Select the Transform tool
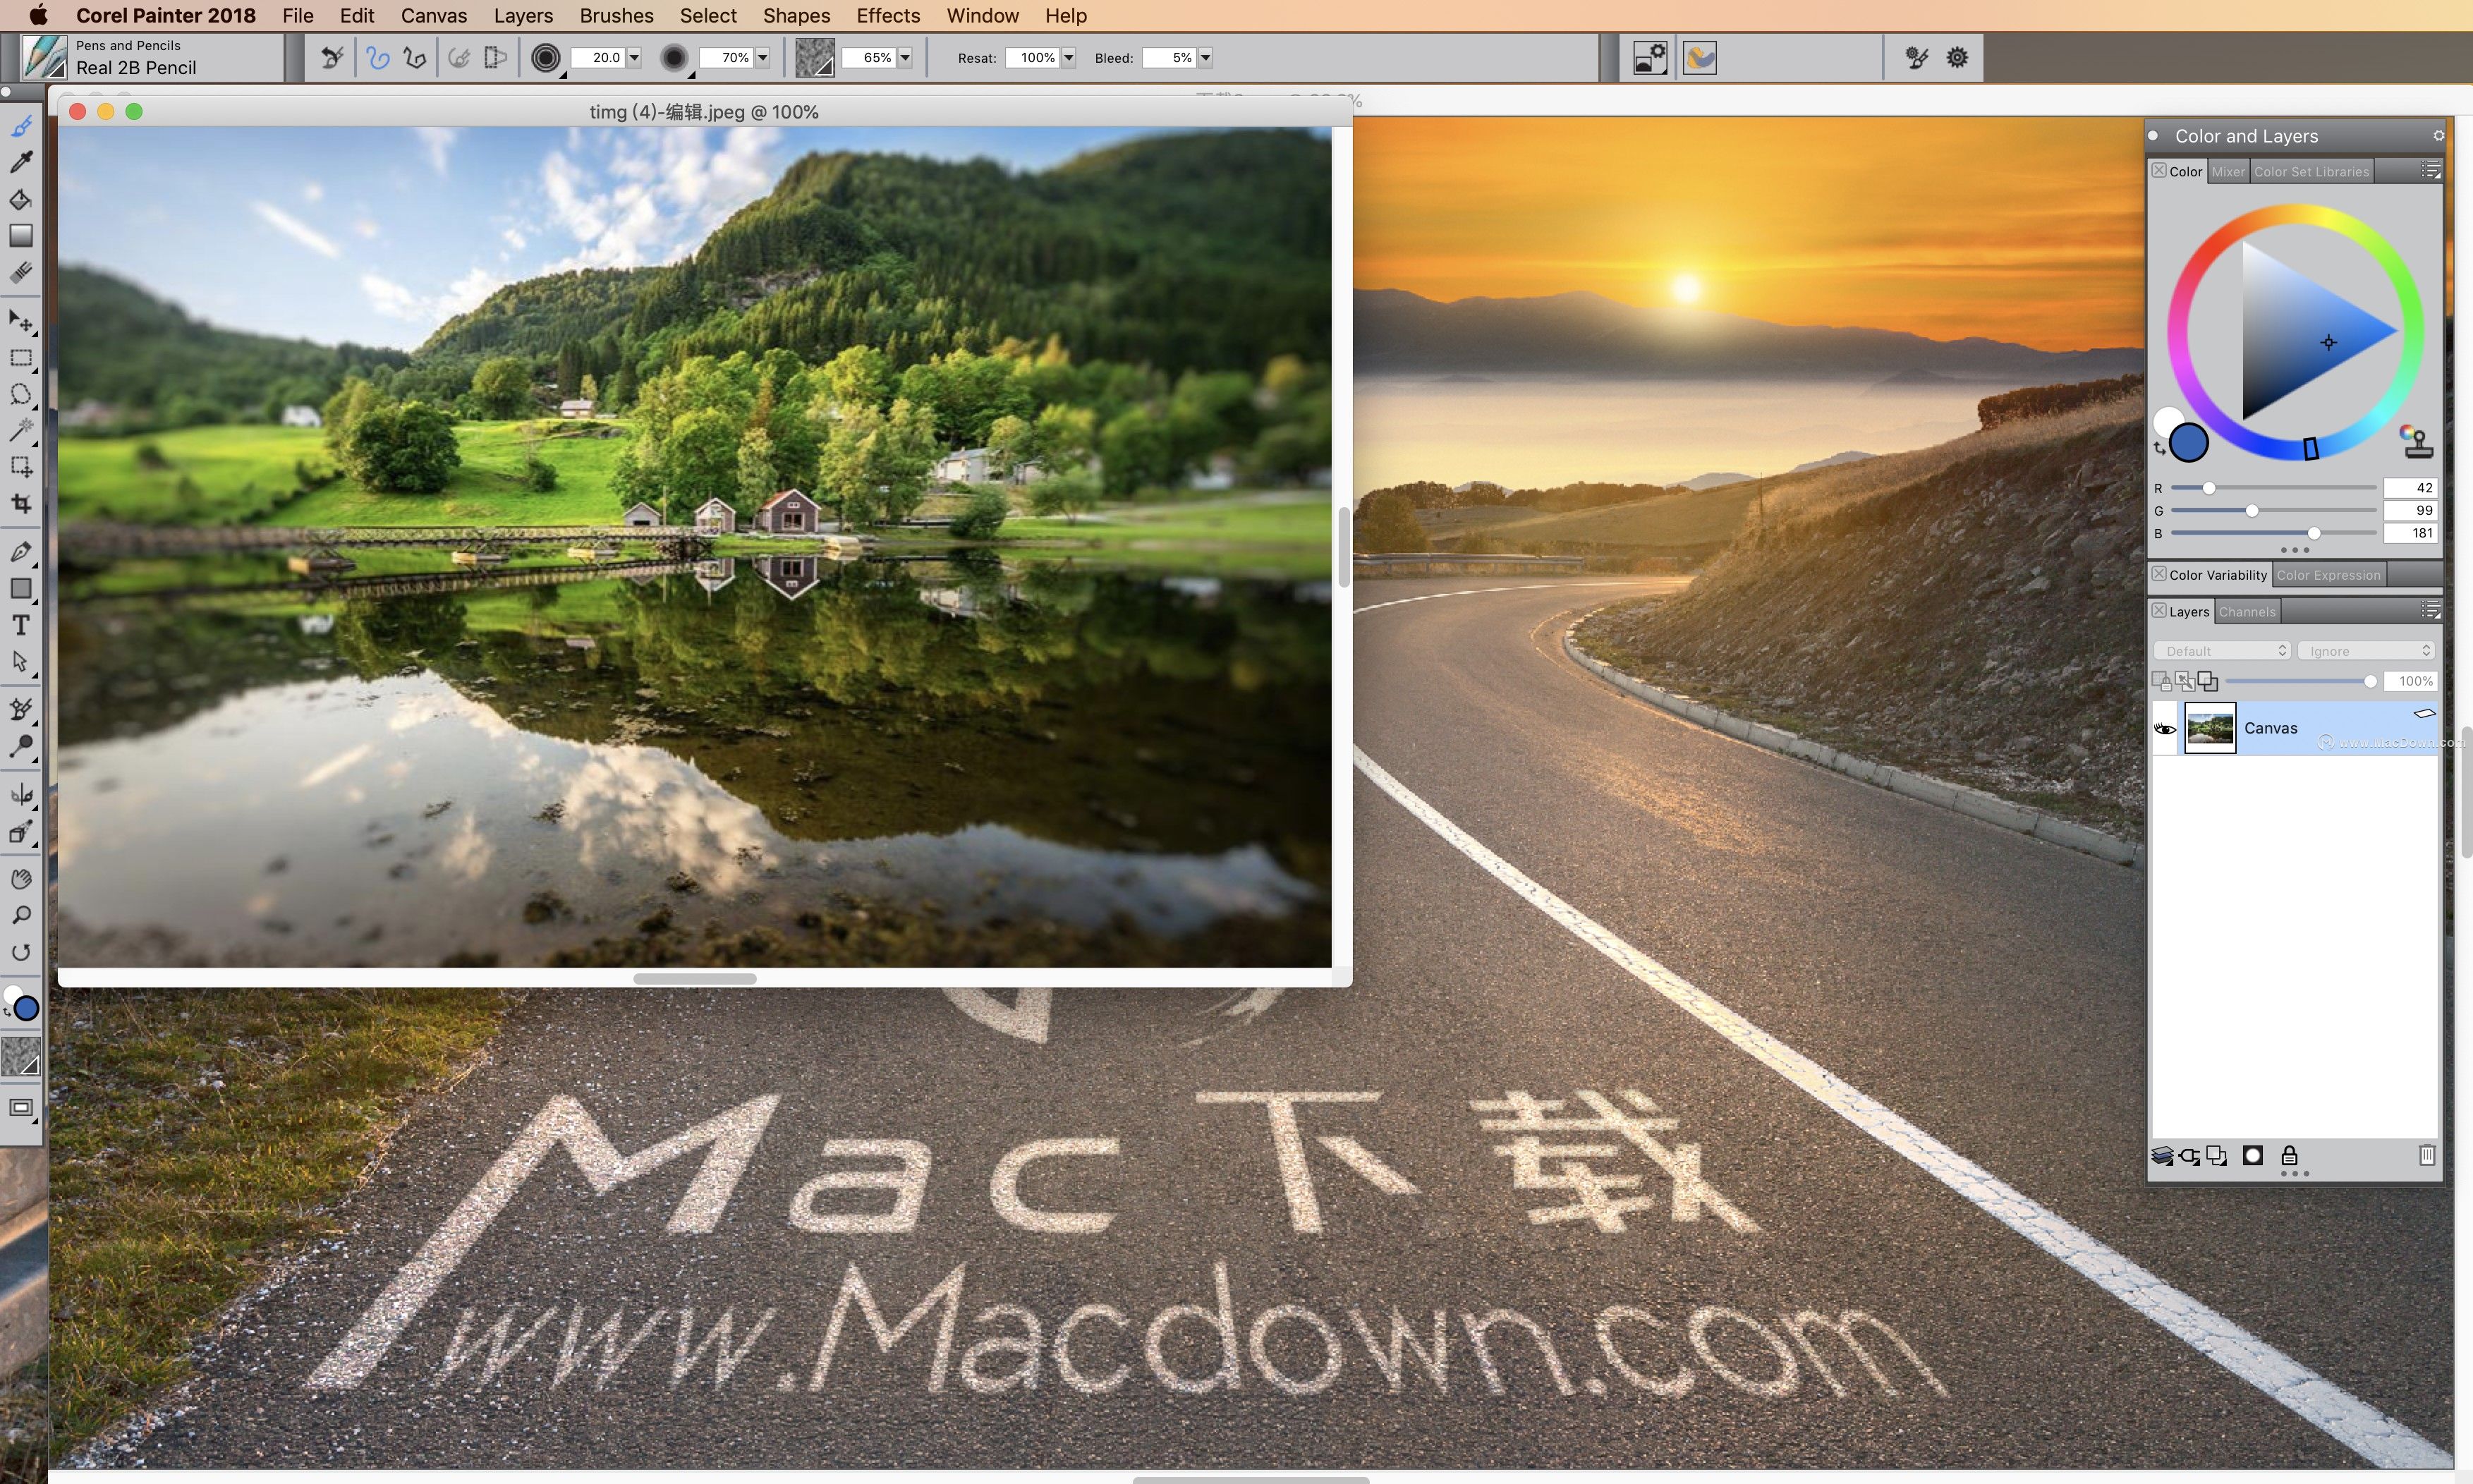This screenshot has width=2473, height=1484. click(21, 467)
